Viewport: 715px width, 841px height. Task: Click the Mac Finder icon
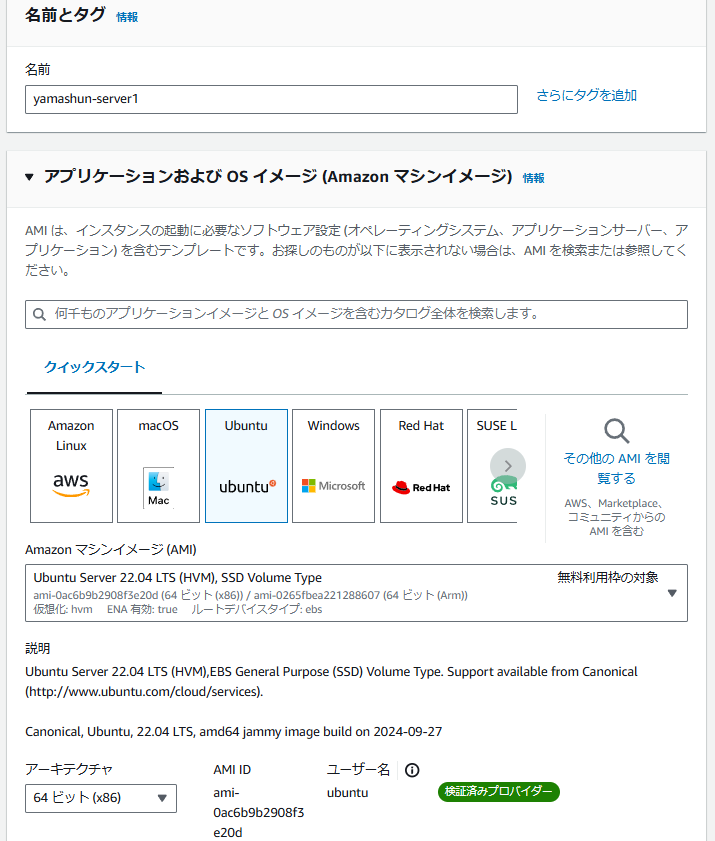pyautogui.click(x=158, y=488)
